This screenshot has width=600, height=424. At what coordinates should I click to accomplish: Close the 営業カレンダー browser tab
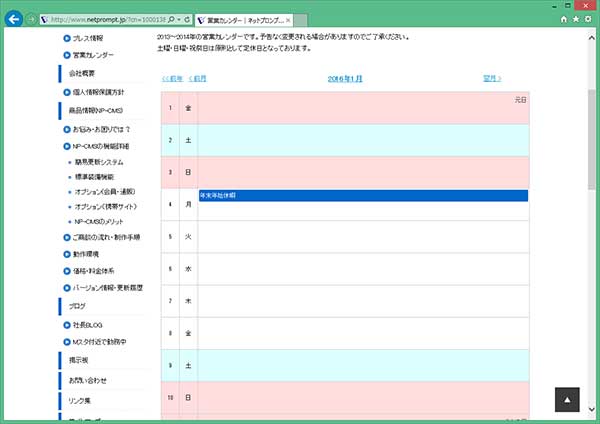(x=288, y=20)
